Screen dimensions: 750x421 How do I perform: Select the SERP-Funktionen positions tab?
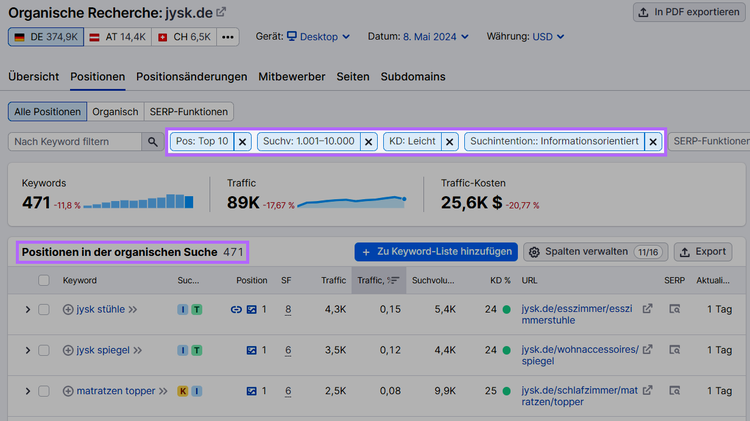pos(188,112)
